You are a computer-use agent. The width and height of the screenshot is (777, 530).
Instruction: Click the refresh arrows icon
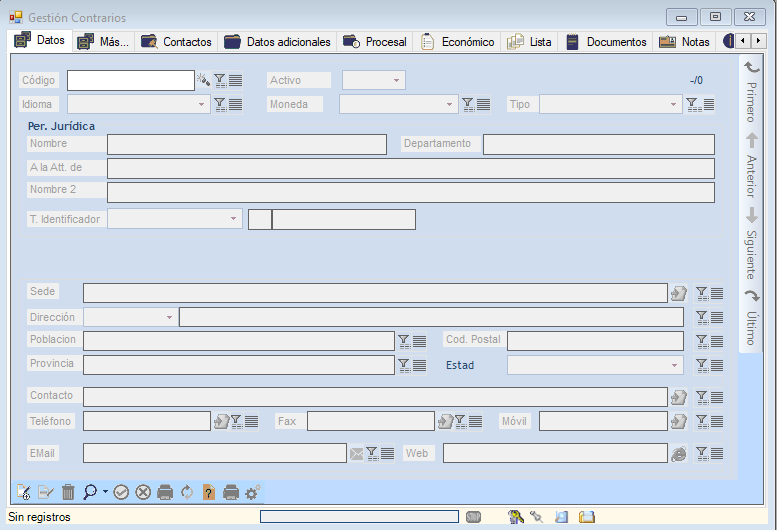[x=187, y=492]
